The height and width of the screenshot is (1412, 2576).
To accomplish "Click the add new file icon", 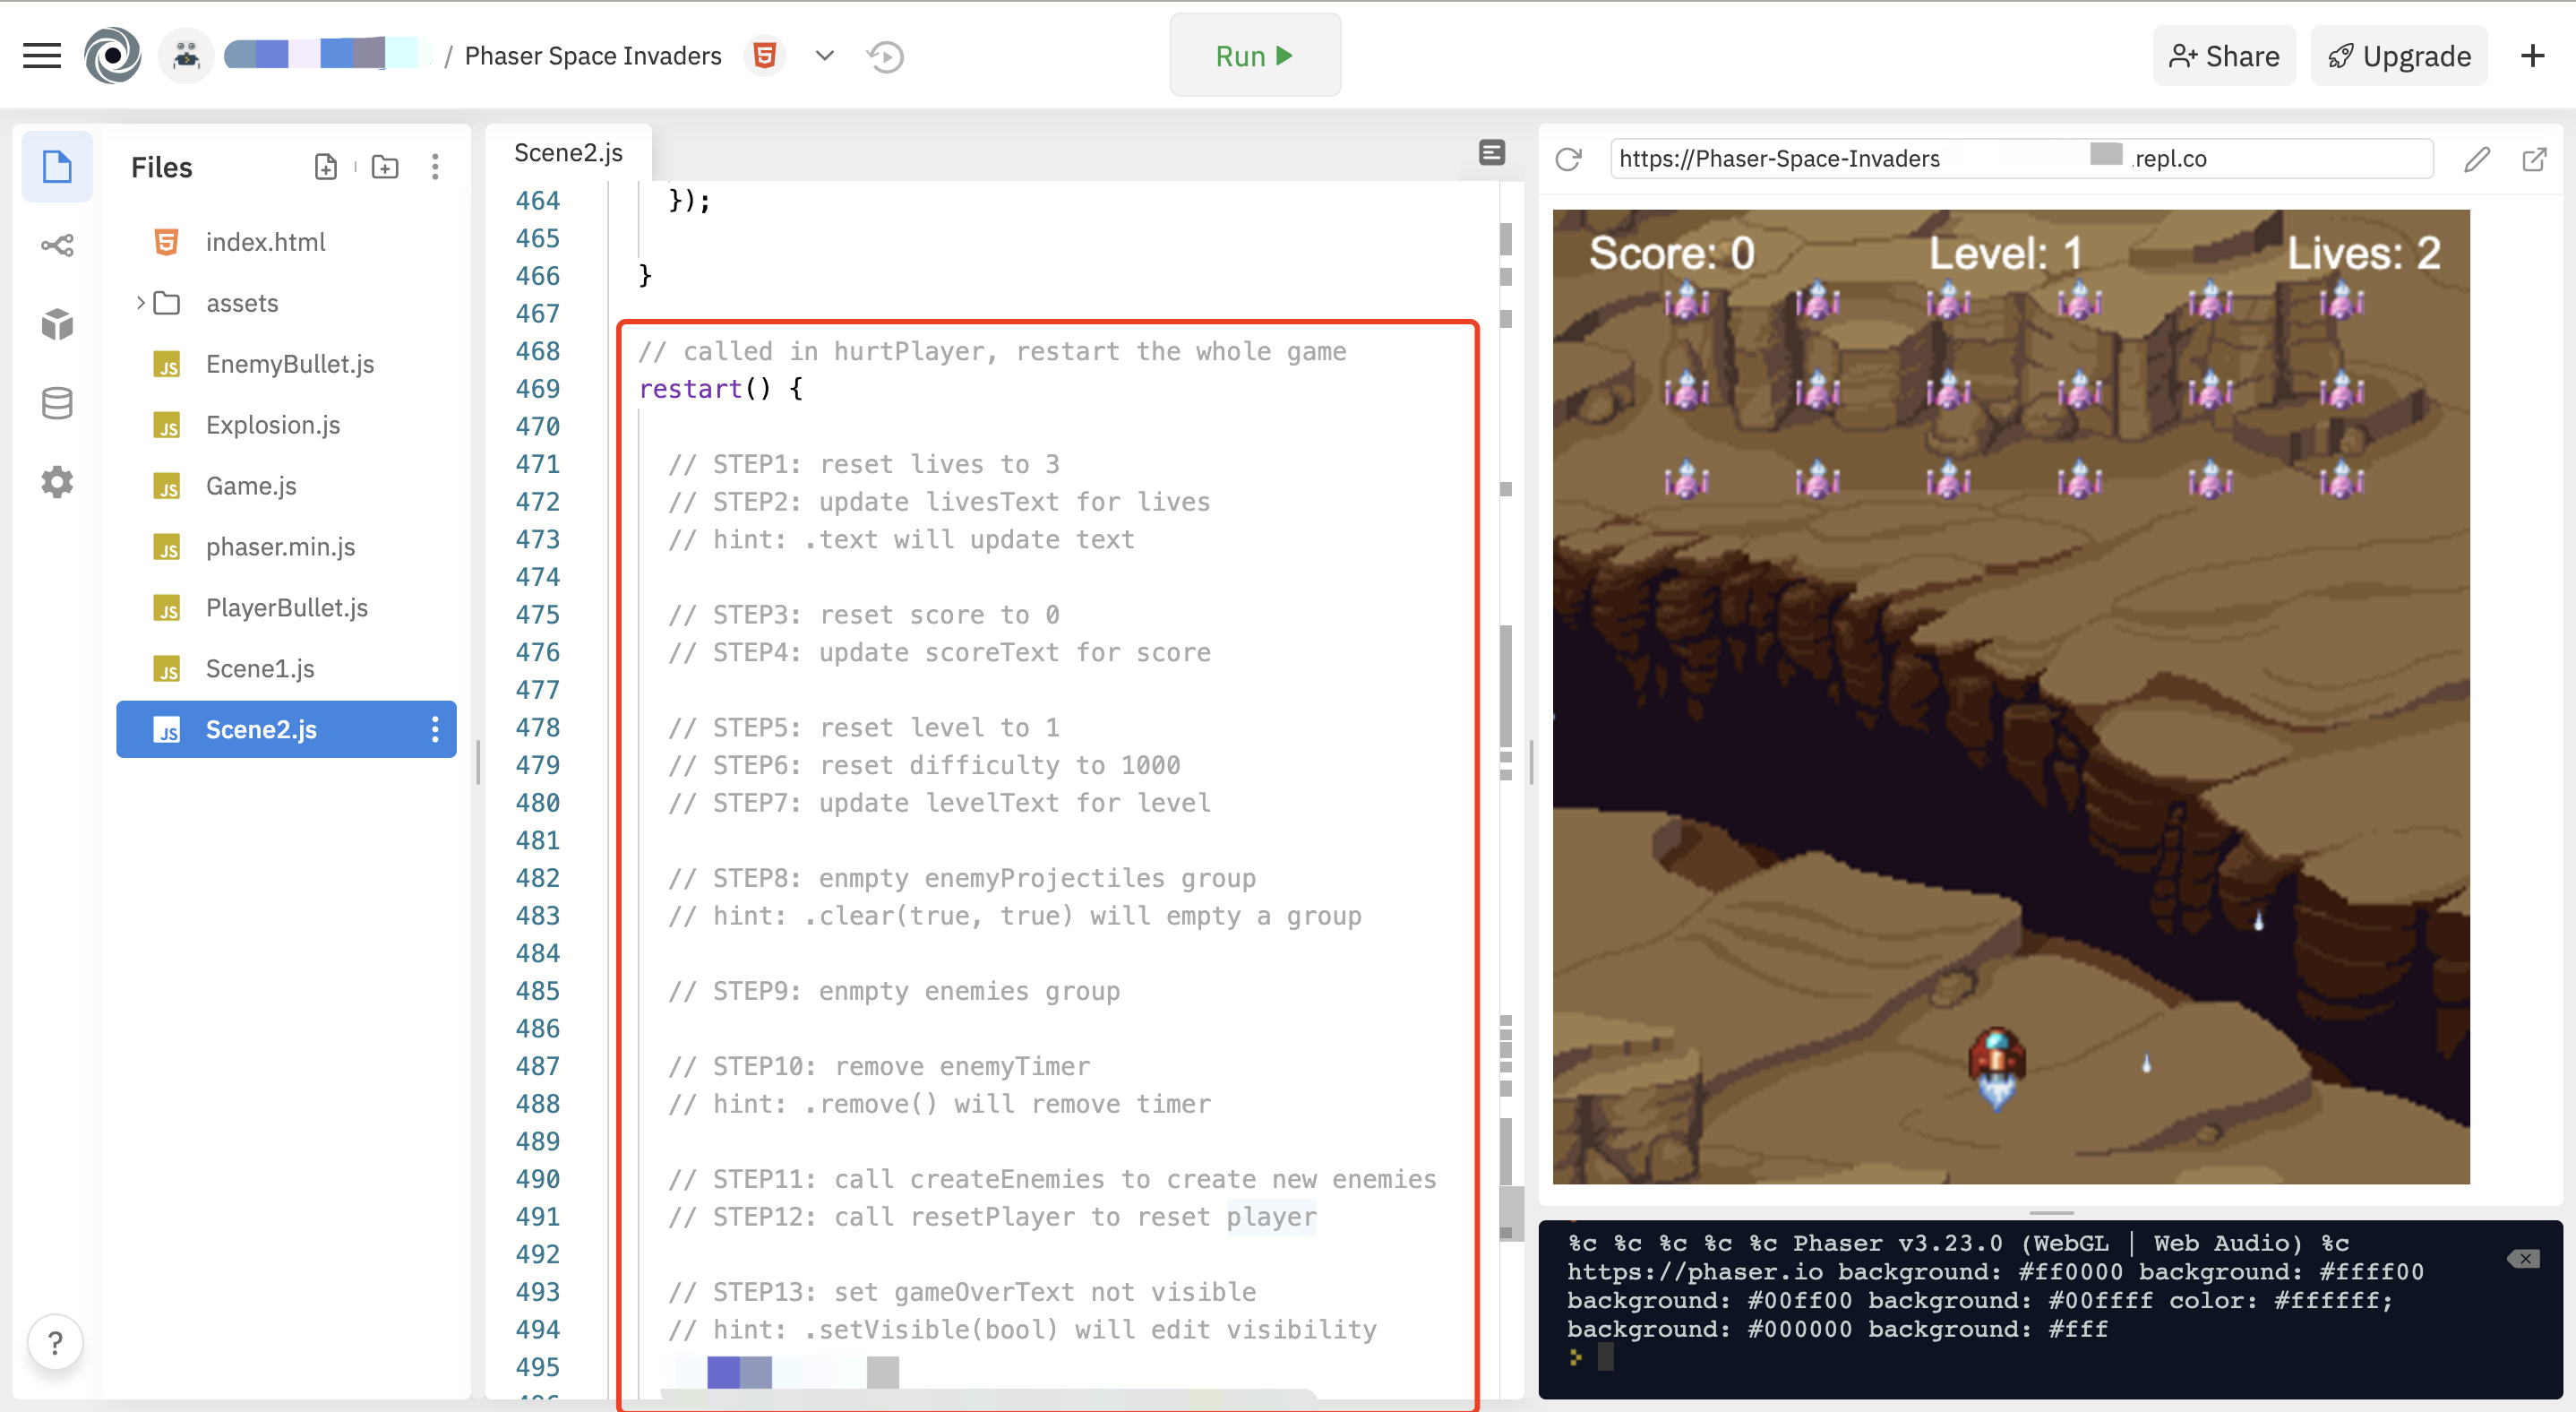I will click(326, 167).
